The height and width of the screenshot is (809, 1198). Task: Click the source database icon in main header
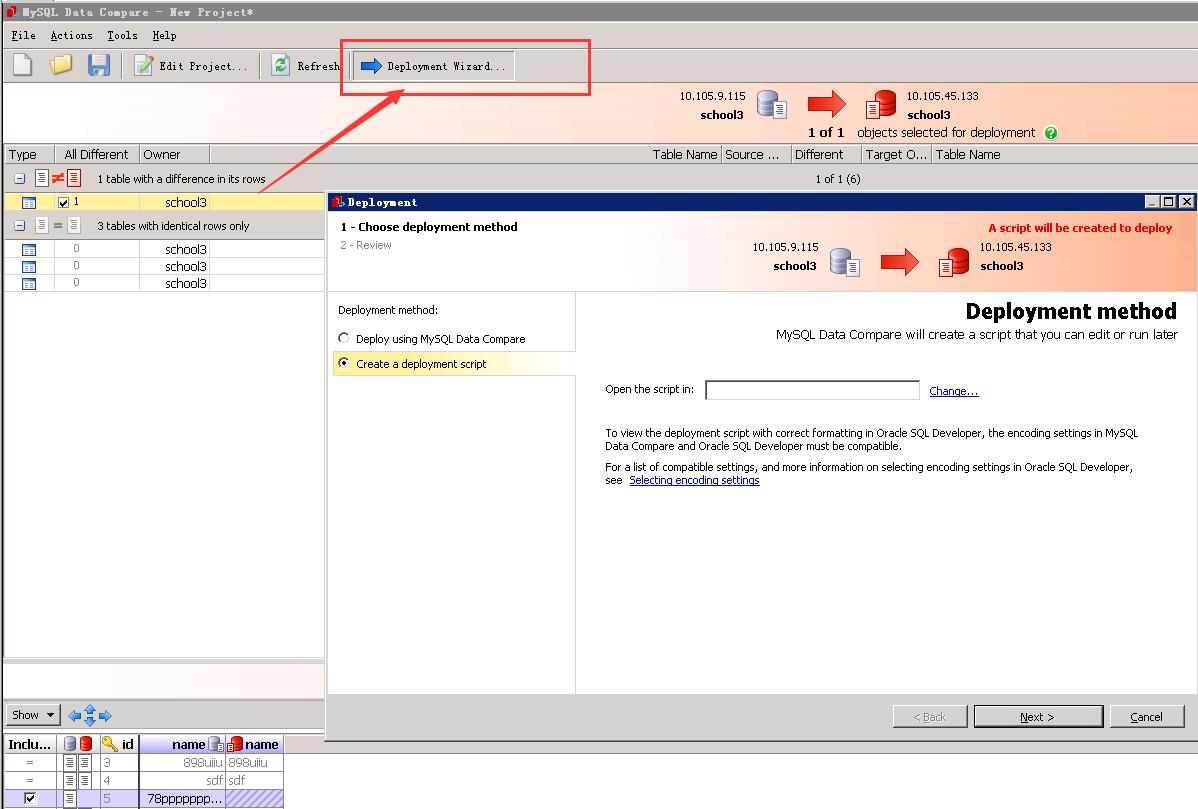(772, 105)
